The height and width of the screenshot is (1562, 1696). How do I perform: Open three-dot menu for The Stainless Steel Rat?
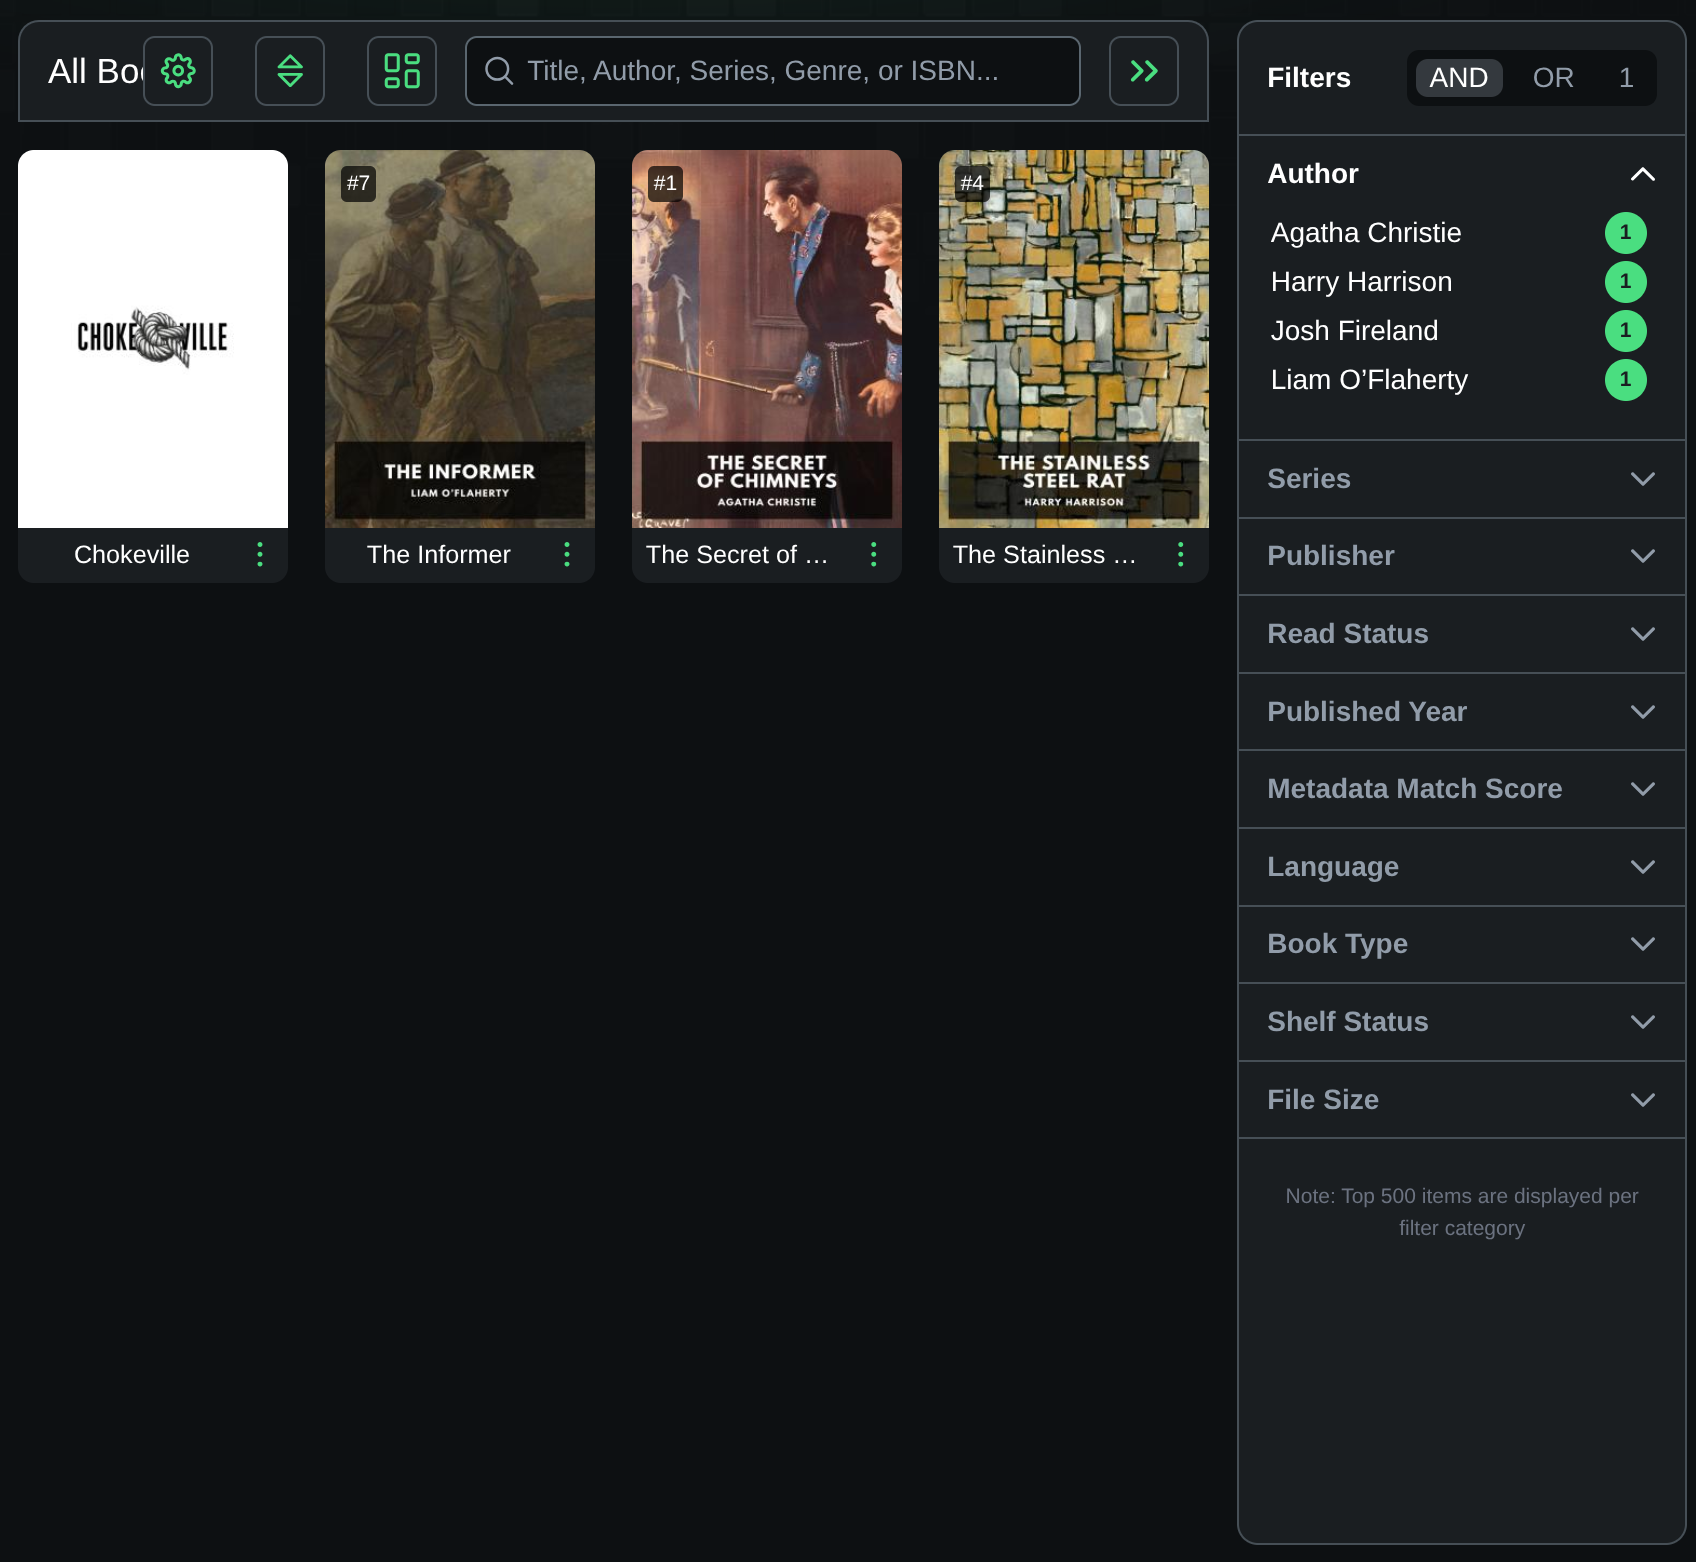pyautogui.click(x=1181, y=555)
